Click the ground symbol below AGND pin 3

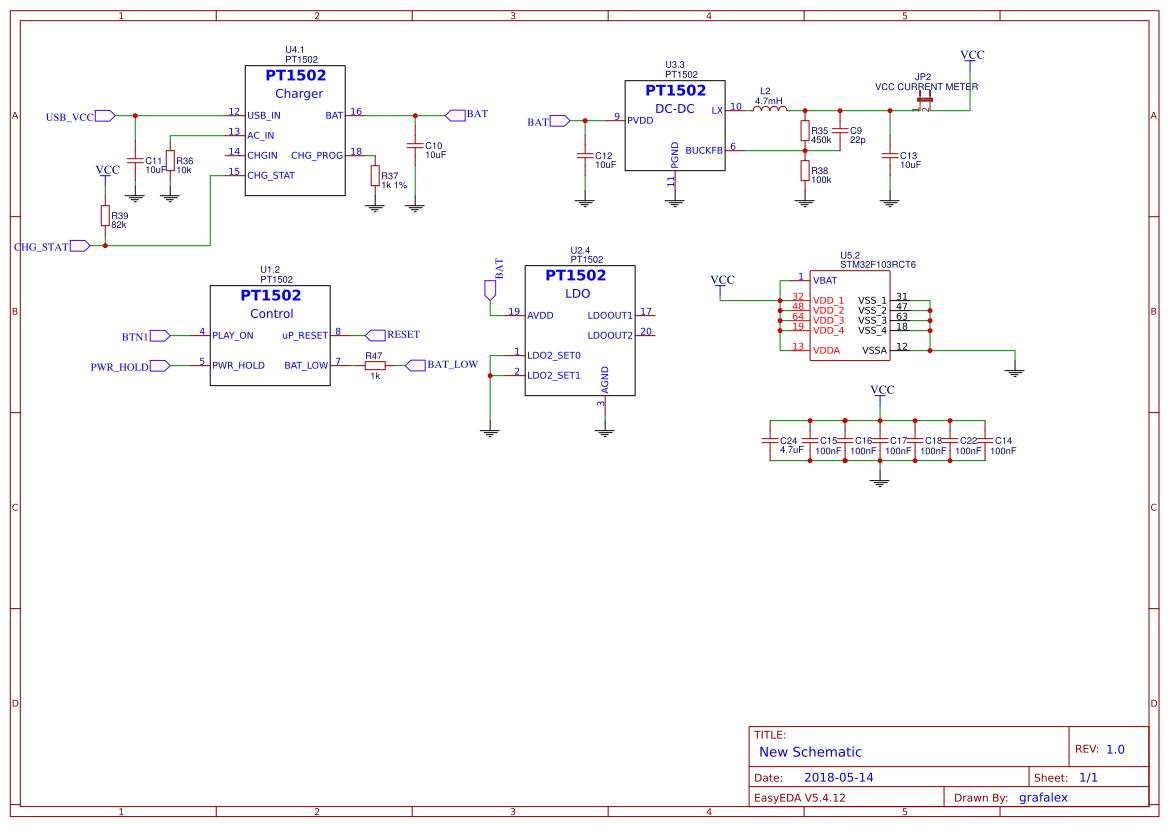coord(605,432)
